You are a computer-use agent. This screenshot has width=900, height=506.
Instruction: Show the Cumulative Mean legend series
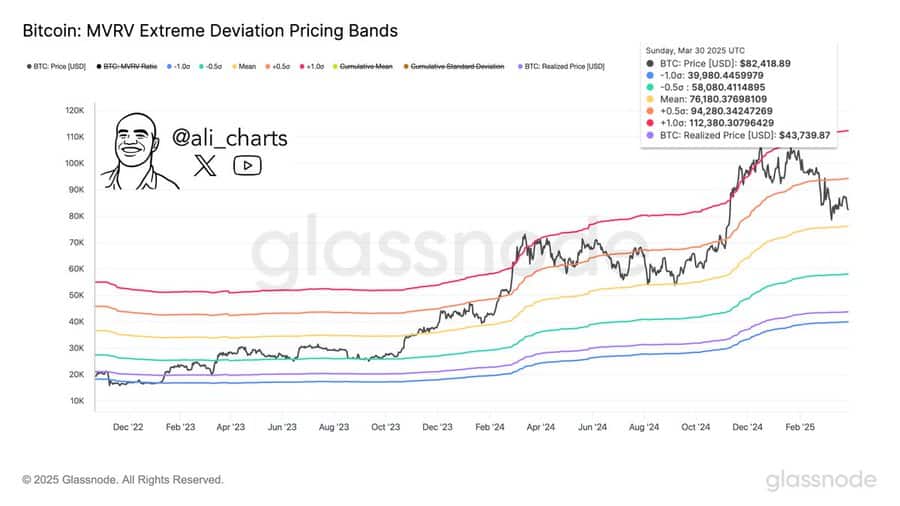tap(363, 67)
